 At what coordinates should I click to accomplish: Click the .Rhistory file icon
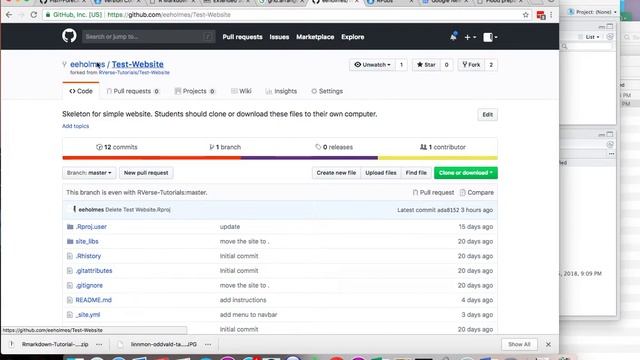pyautogui.click(x=70, y=256)
